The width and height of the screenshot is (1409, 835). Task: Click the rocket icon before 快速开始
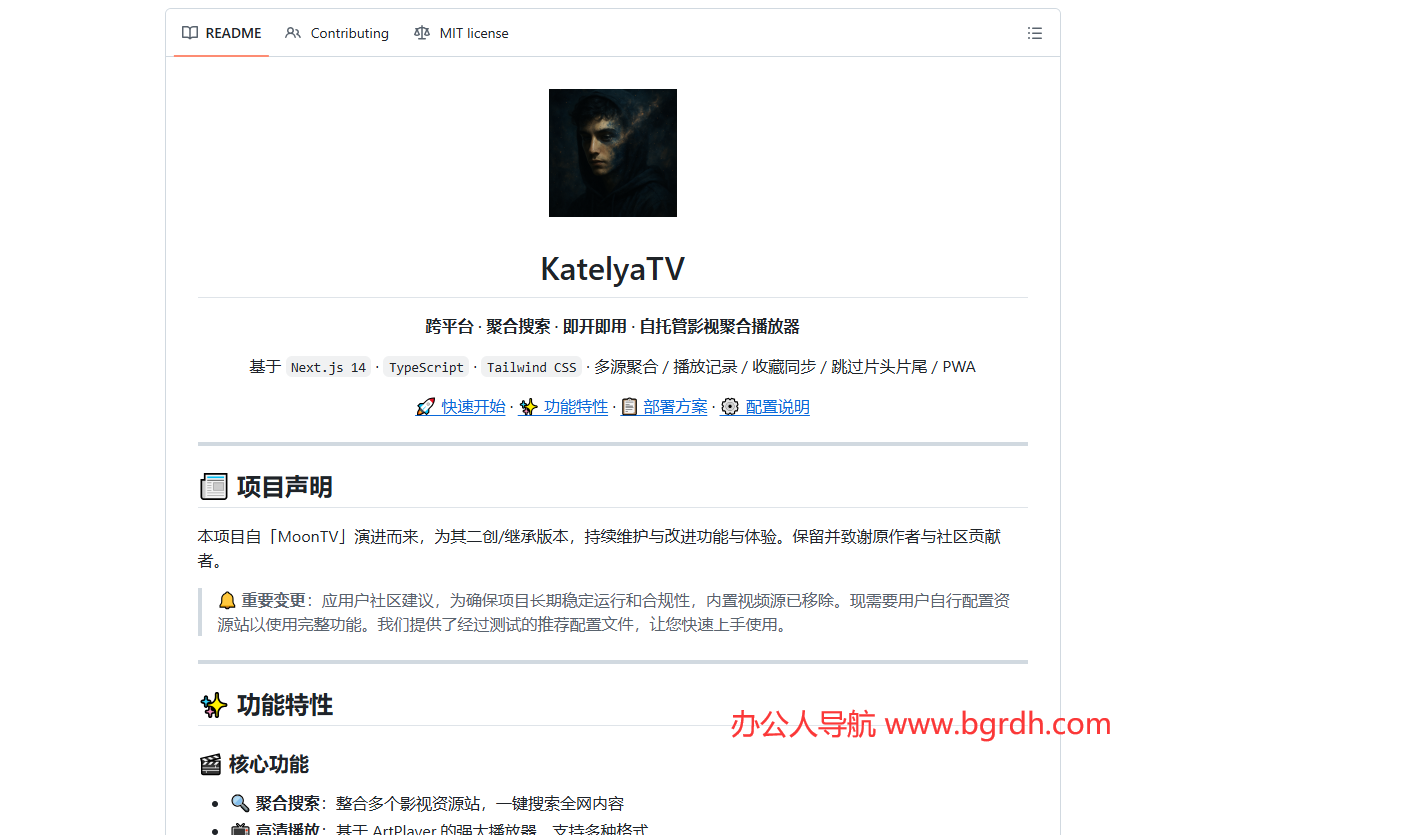[426, 406]
